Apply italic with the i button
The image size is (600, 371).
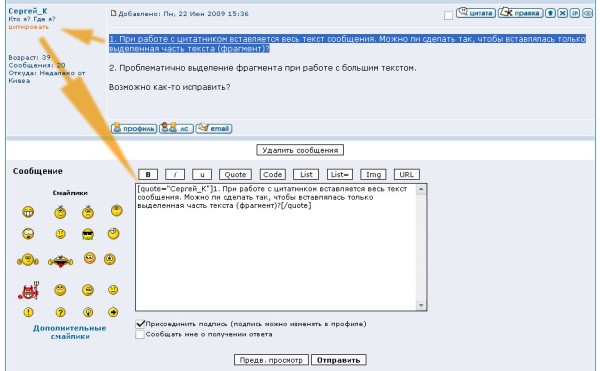[175, 174]
